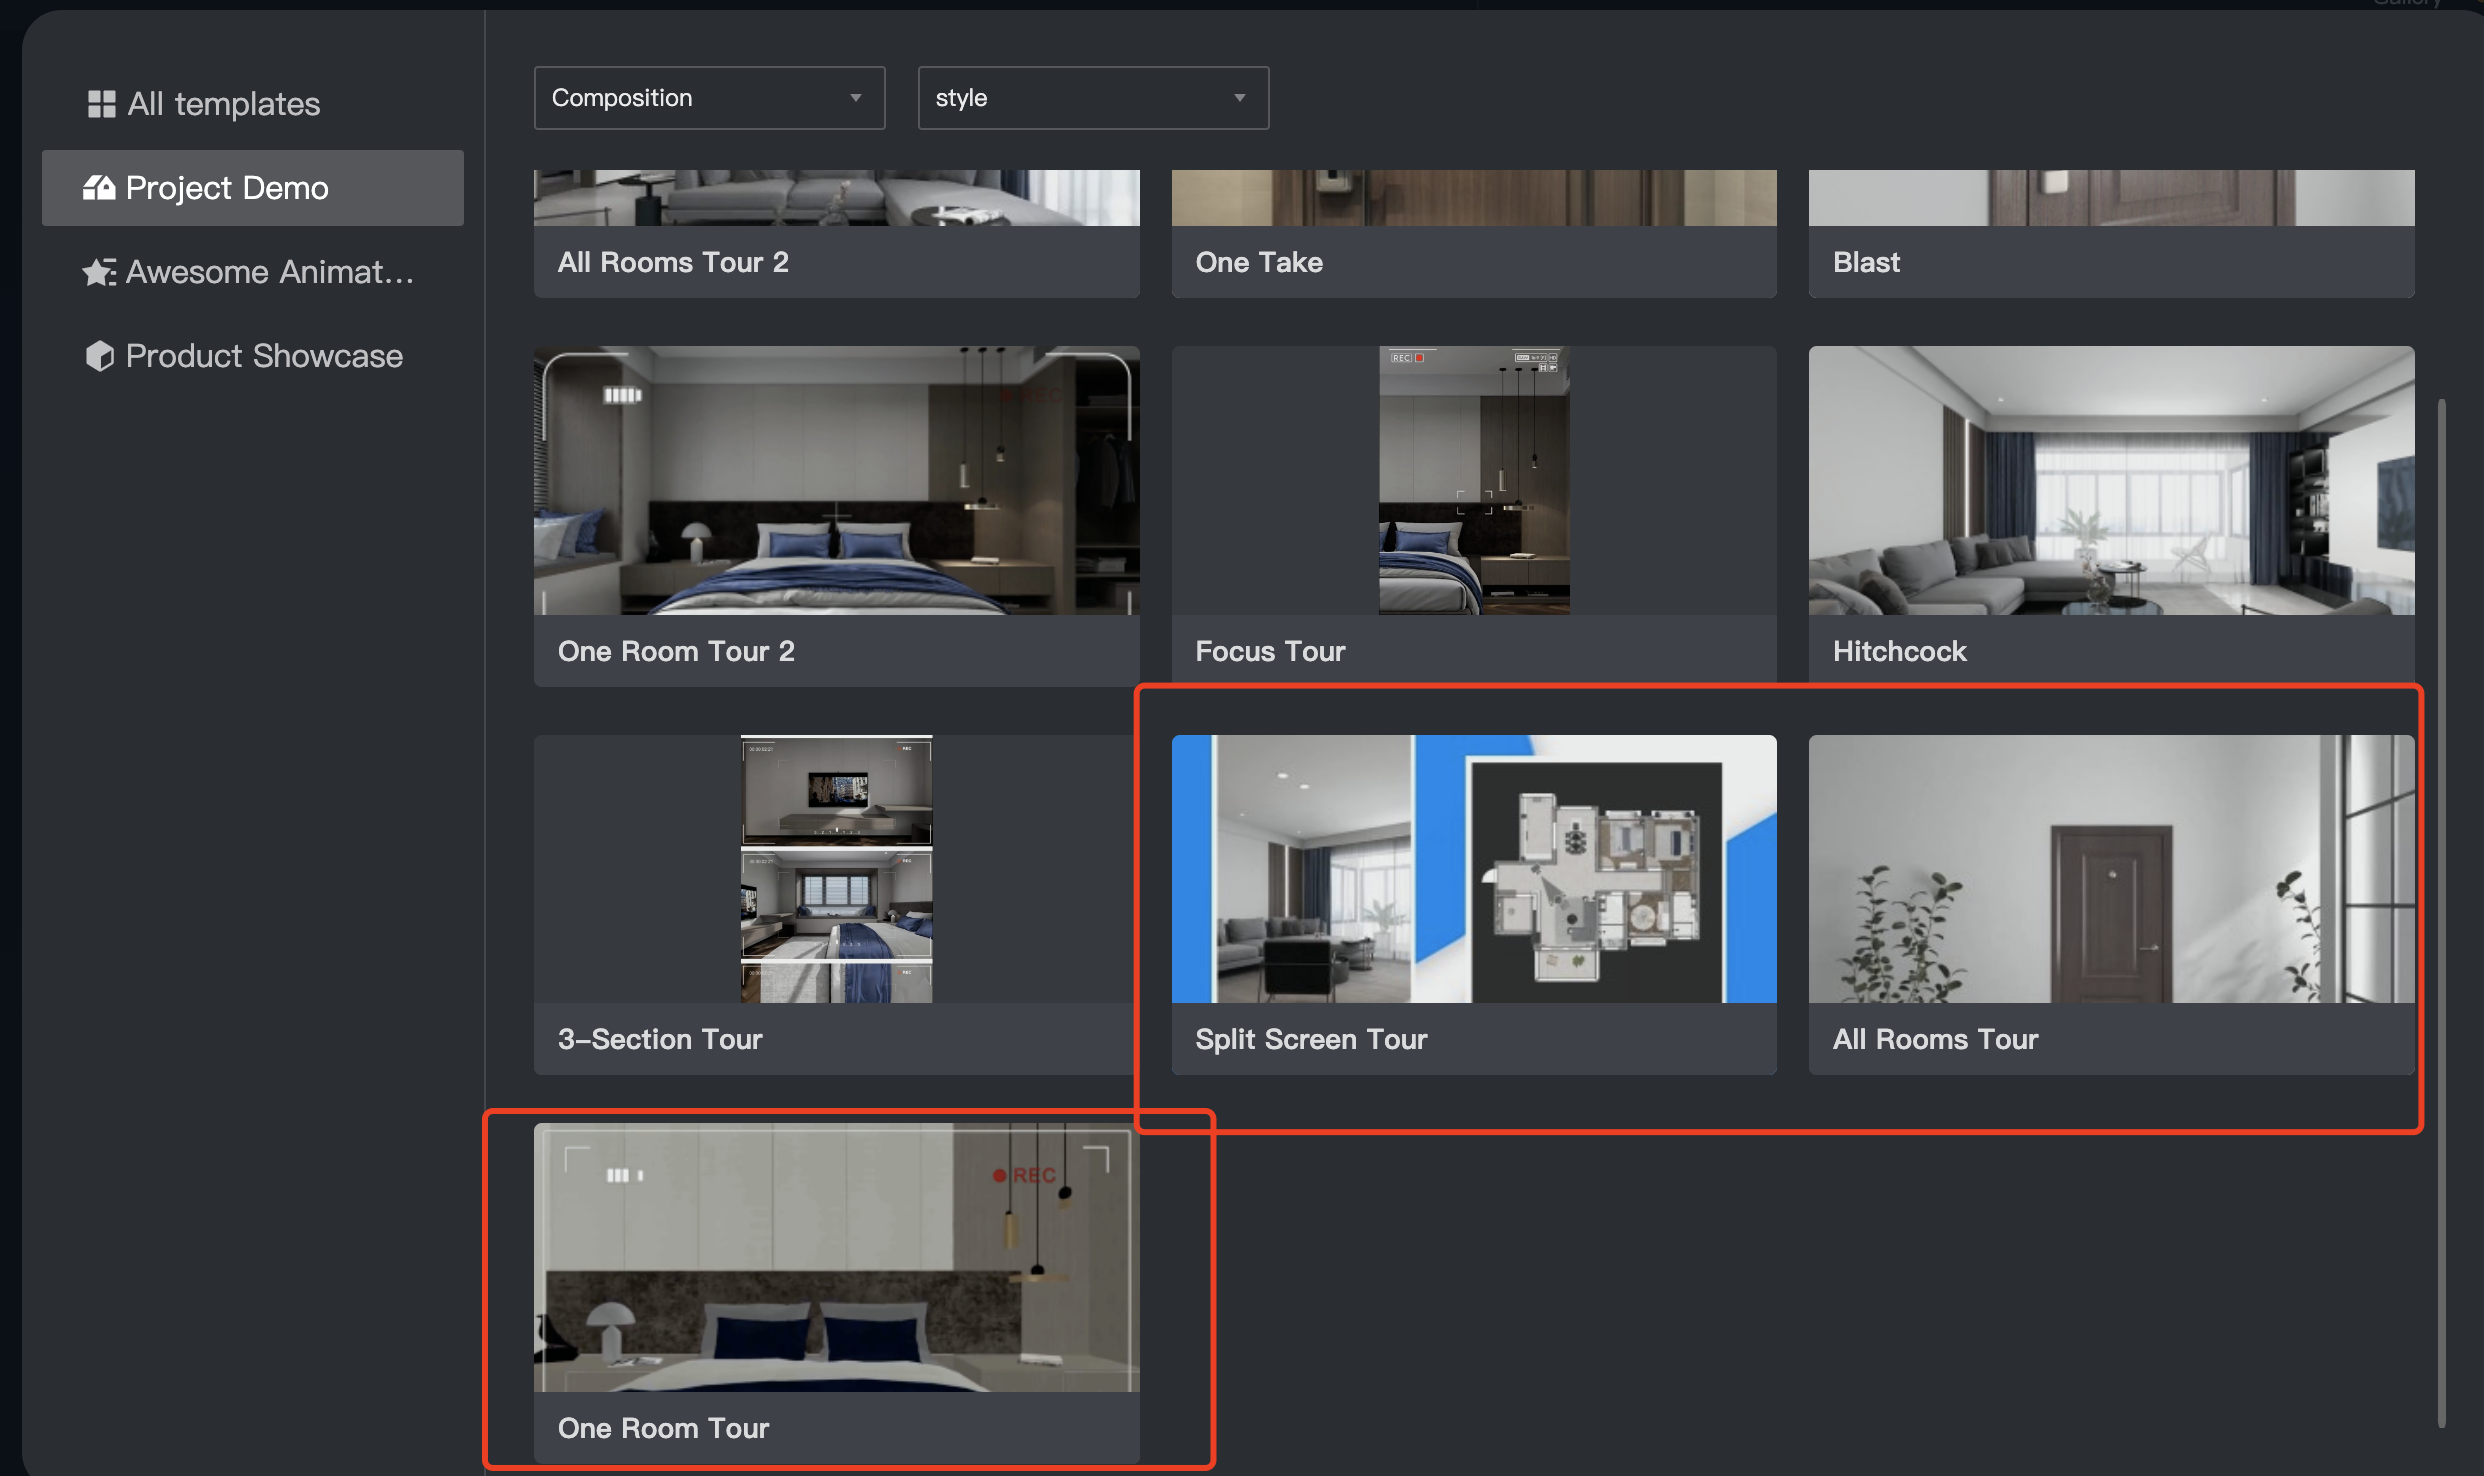
Task: Select the All templates category
Action: coord(222,104)
